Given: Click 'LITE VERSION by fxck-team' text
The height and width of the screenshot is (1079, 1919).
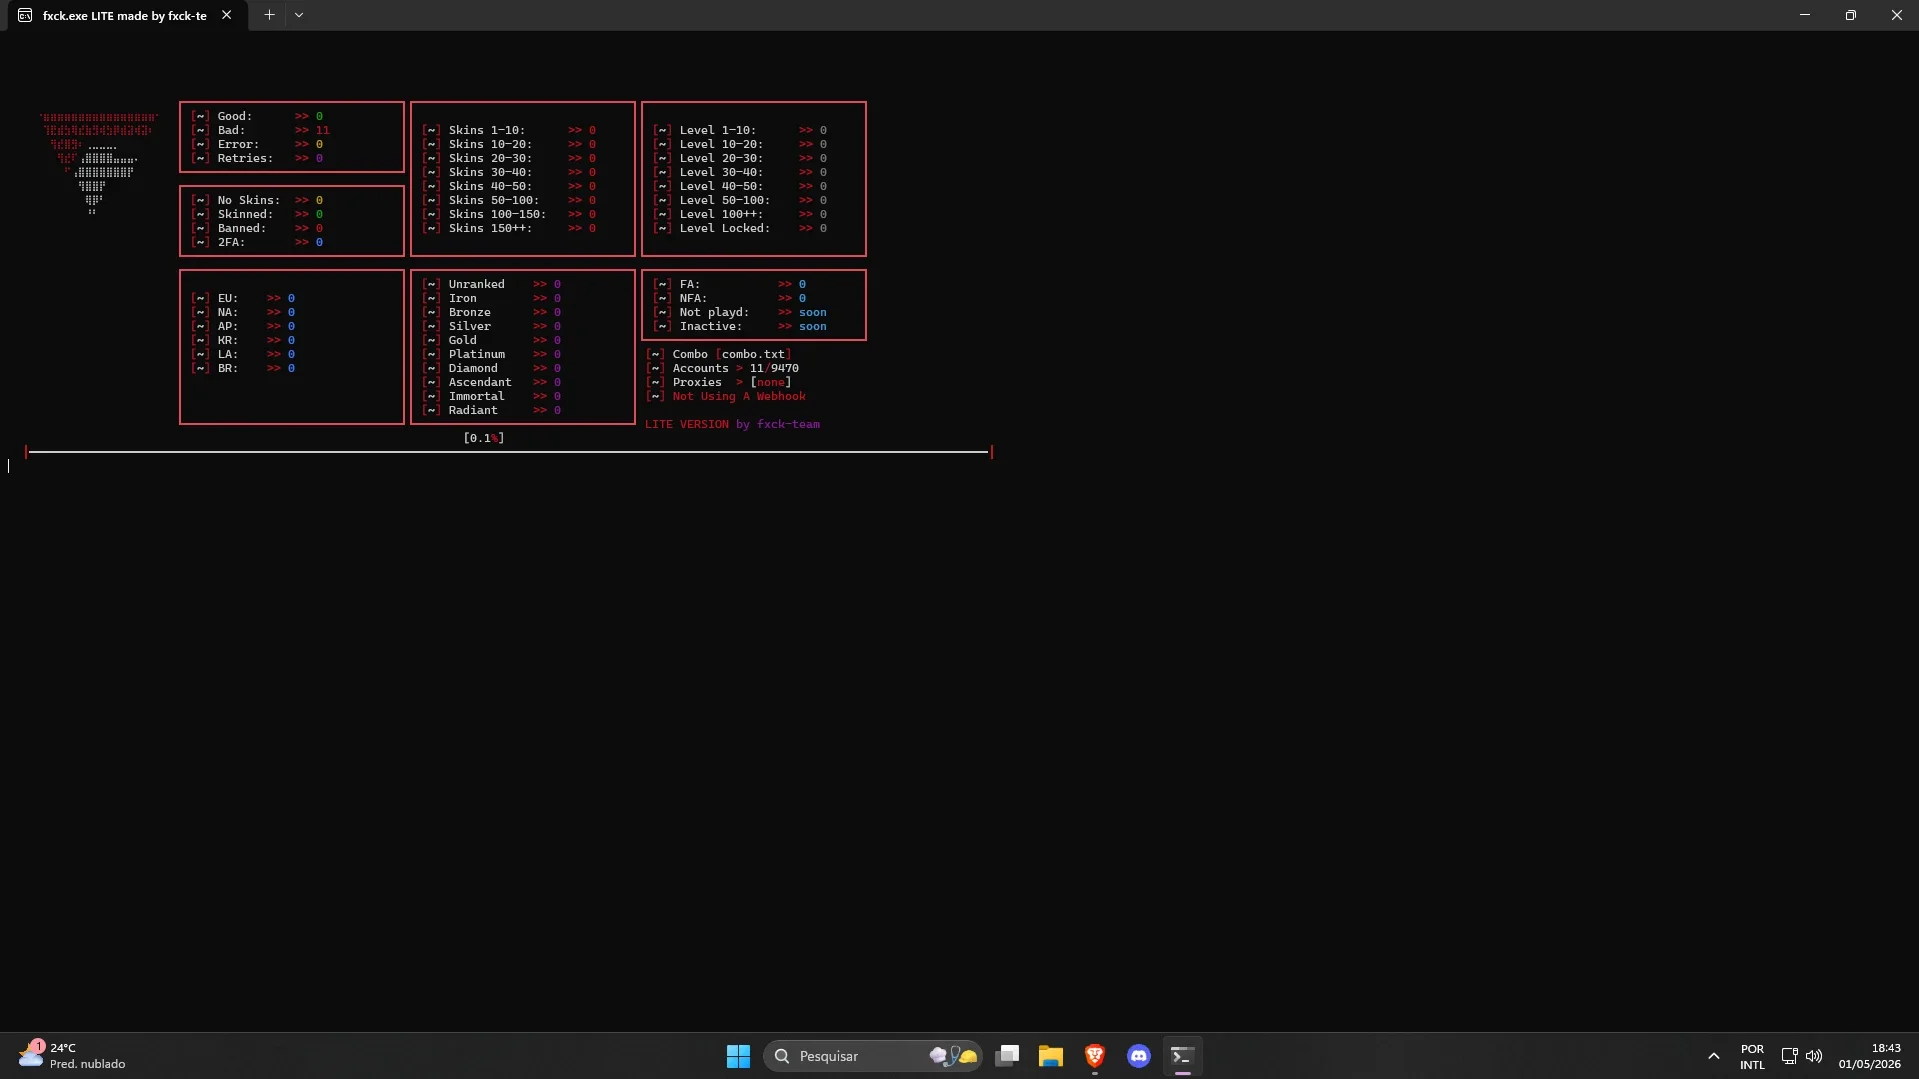Looking at the screenshot, I should 732,424.
